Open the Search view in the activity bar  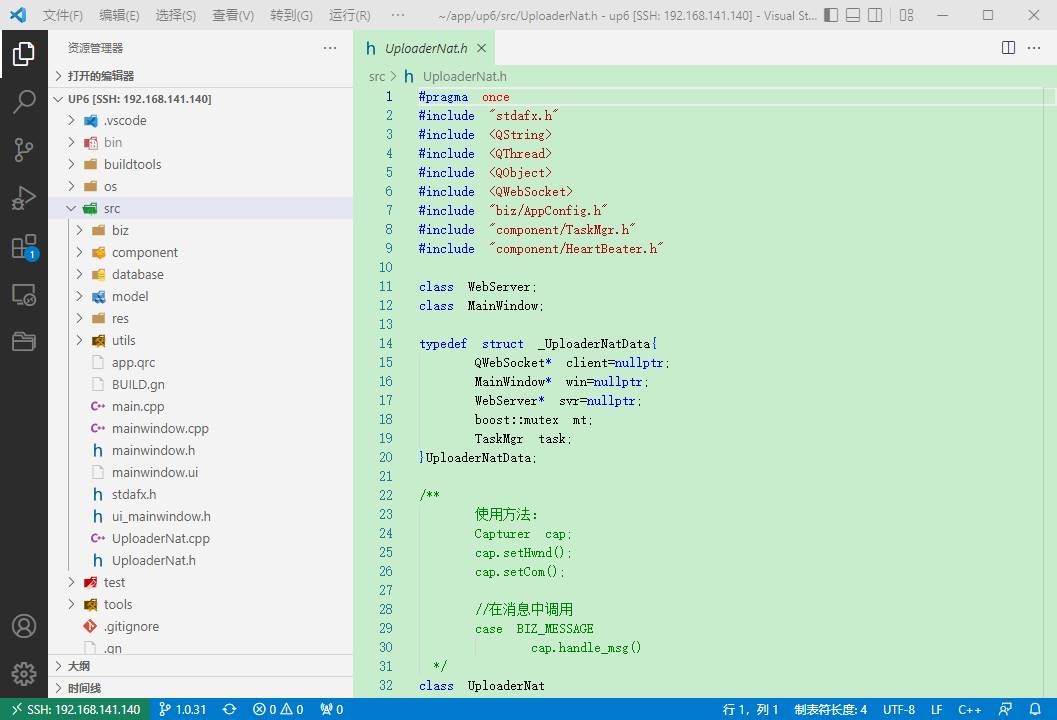click(24, 101)
